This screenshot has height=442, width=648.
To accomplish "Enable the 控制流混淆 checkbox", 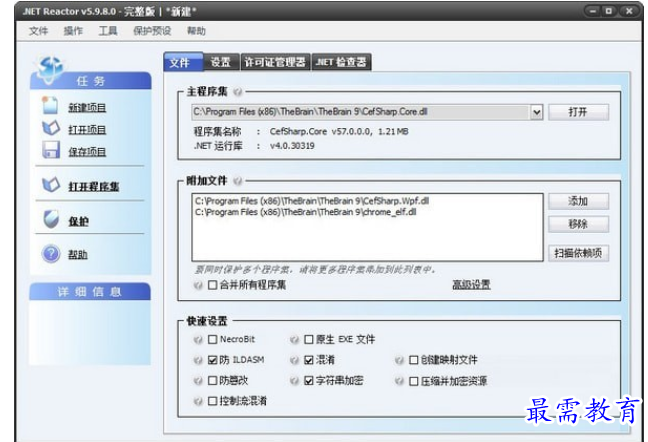I will (212, 401).
